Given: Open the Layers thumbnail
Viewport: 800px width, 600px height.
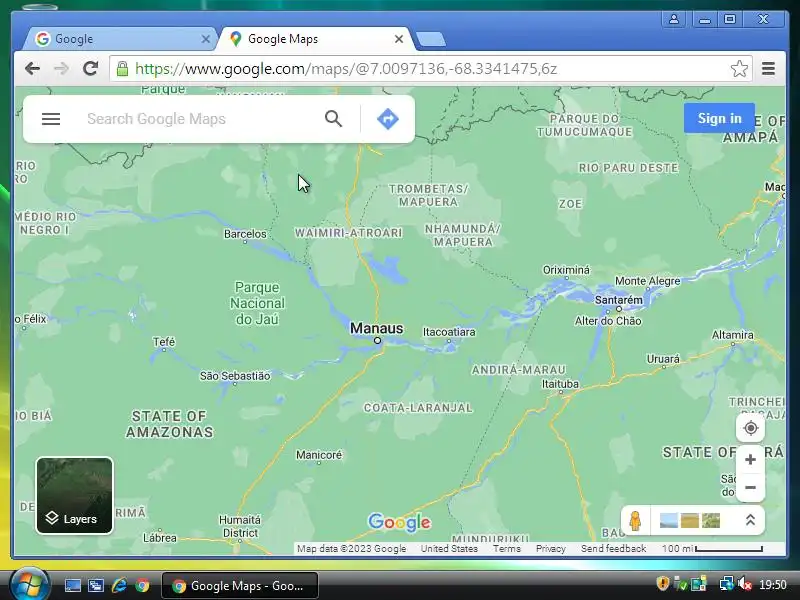Looking at the screenshot, I should click(74, 495).
